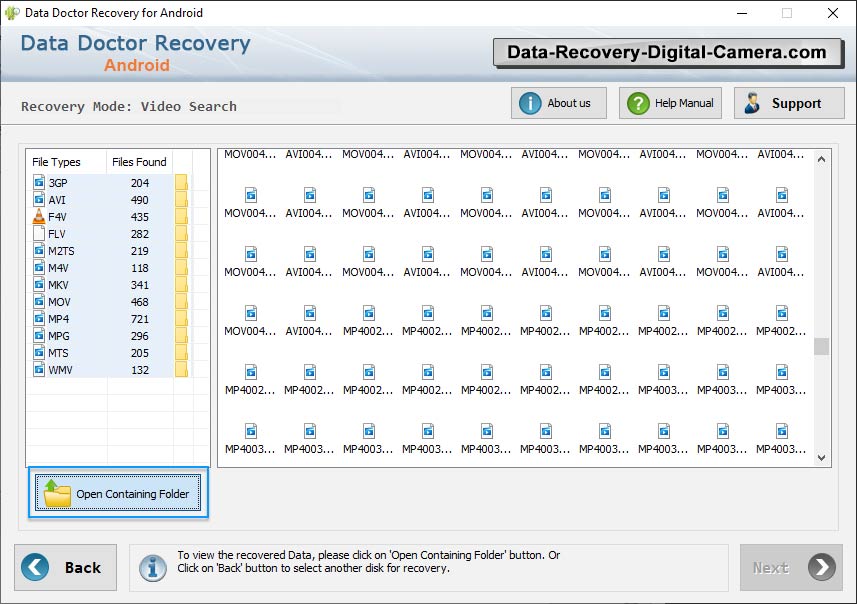Select the MTS file type icon
857x604 pixels.
coord(39,352)
